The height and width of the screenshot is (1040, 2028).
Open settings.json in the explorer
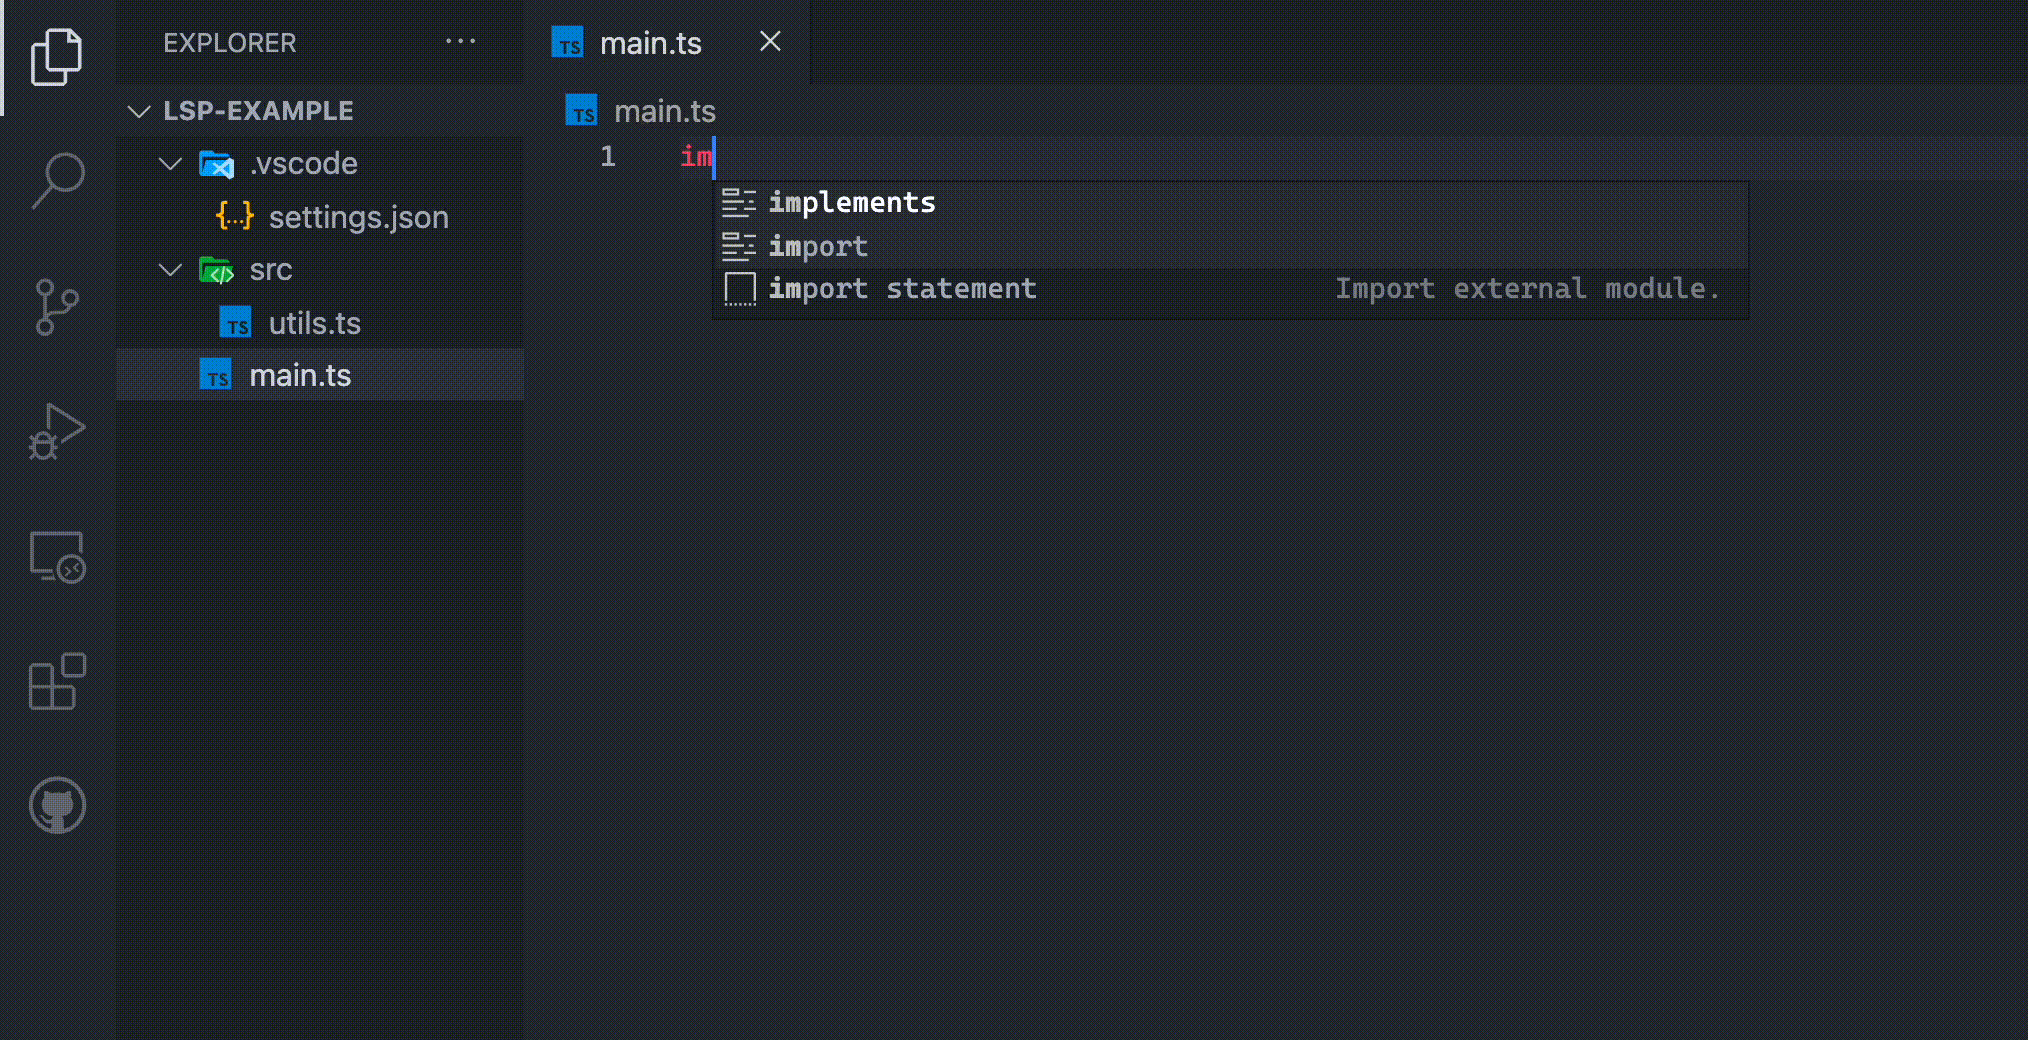(357, 217)
